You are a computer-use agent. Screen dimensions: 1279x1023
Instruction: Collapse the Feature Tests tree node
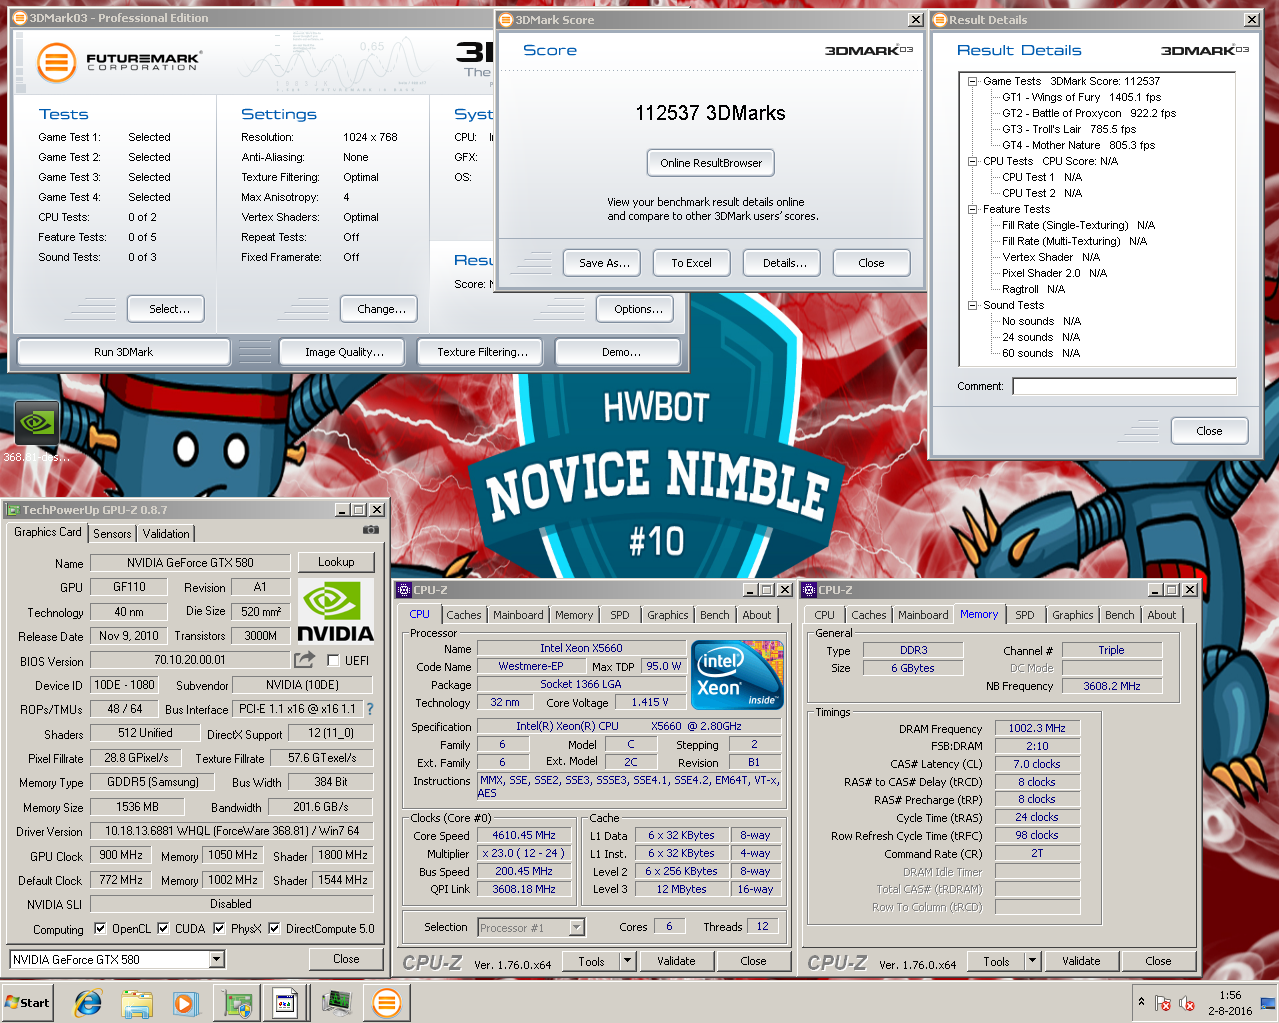pyautogui.click(x=973, y=209)
